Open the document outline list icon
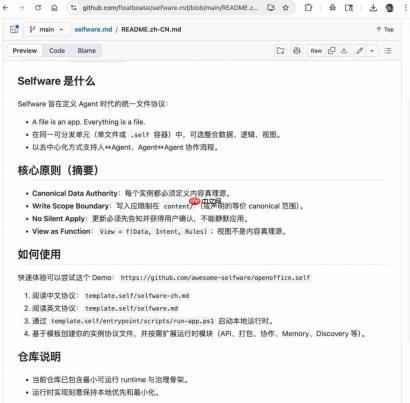Image resolution: width=410 pixels, height=403 pixels. coord(388,51)
